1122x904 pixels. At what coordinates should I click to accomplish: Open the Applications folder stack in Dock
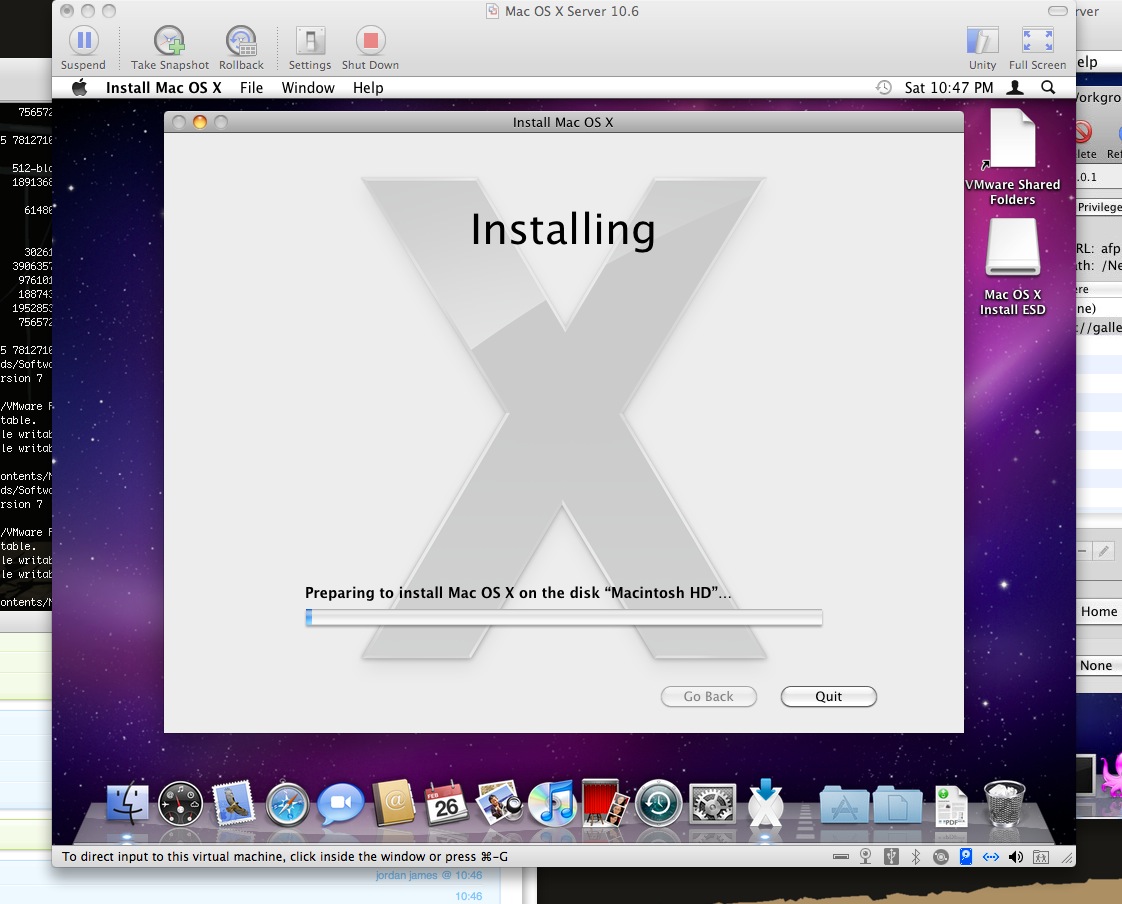pyautogui.click(x=844, y=805)
